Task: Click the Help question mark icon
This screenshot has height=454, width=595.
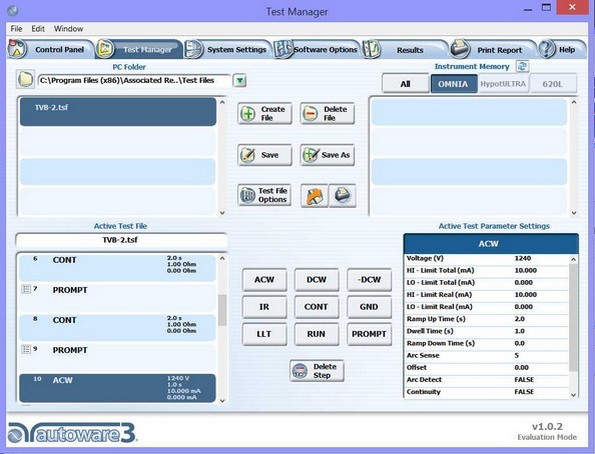Action: (547, 49)
